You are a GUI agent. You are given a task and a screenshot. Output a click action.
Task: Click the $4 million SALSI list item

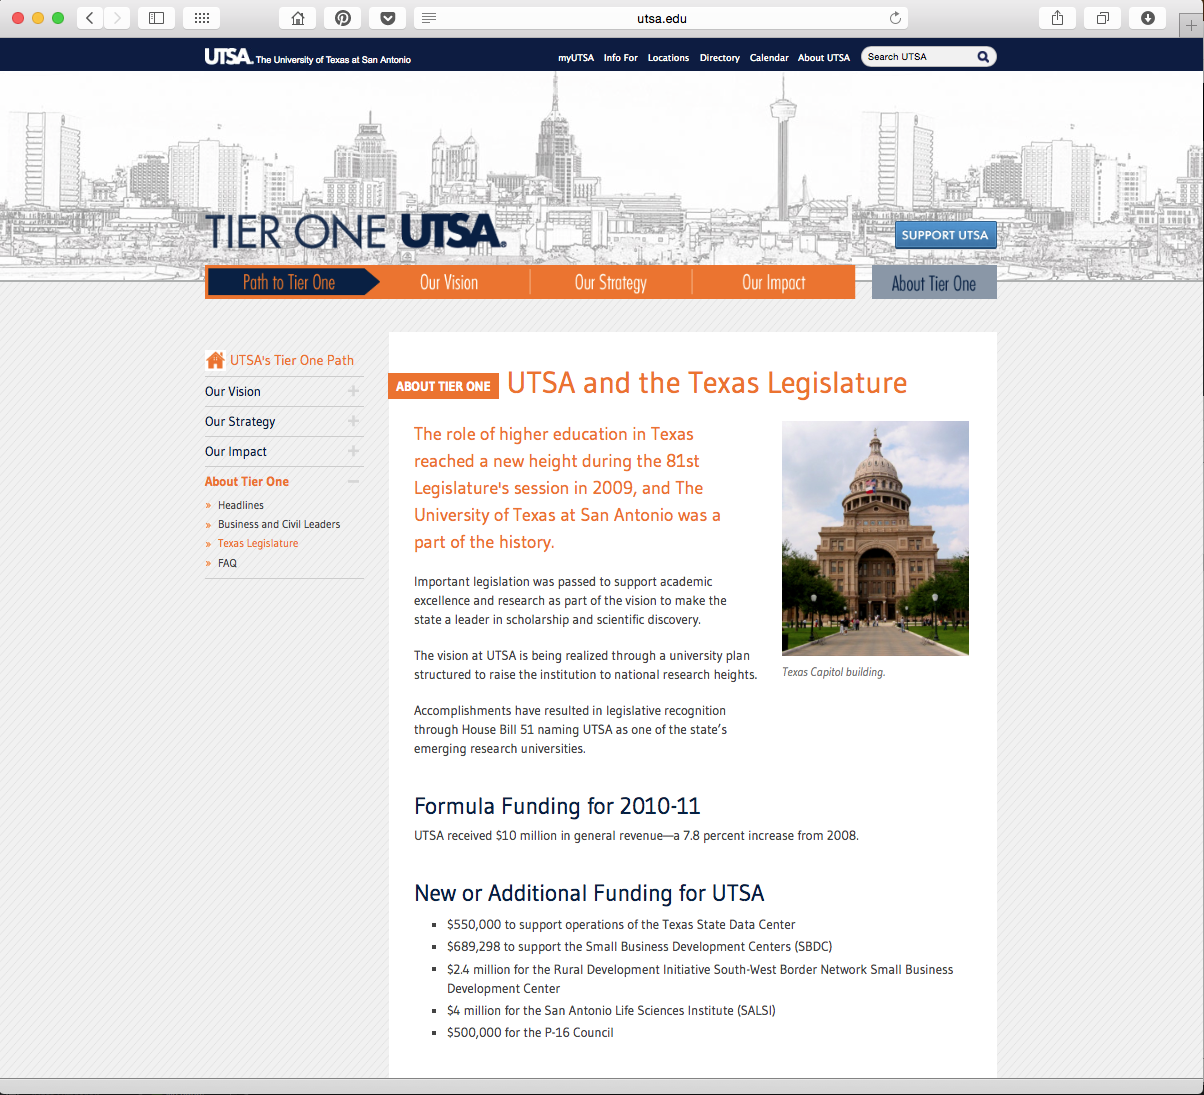pyautogui.click(x=611, y=1011)
